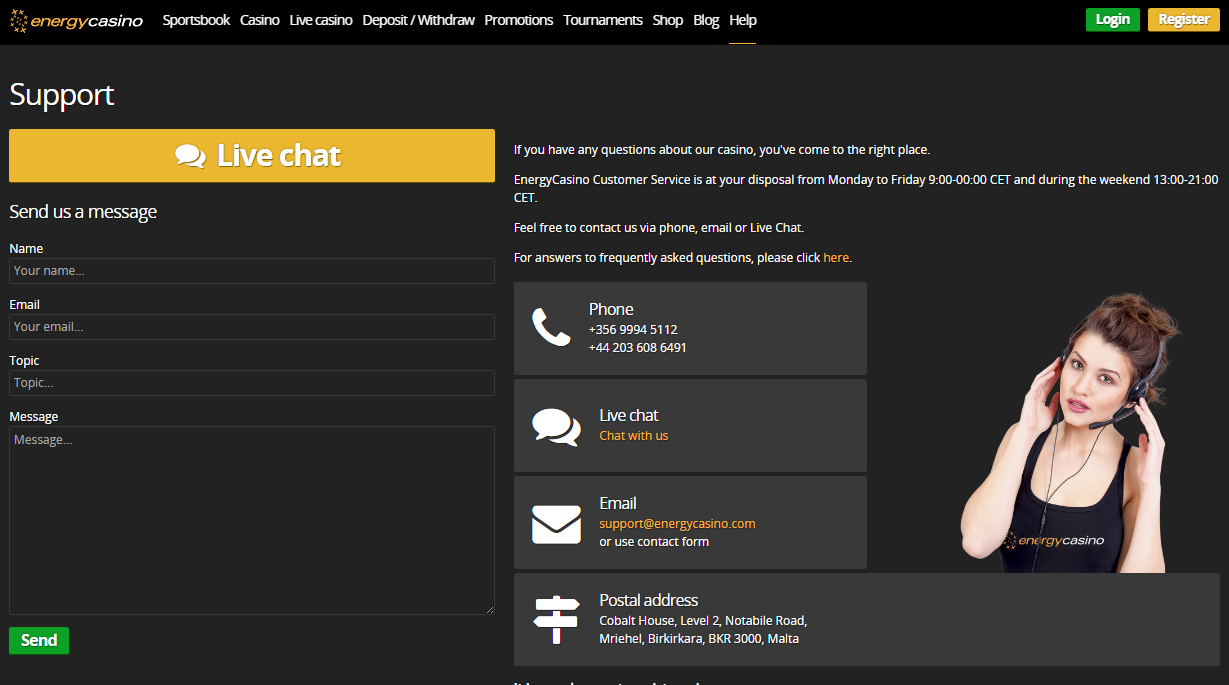
Task: Open the Sportsbook menu item
Action: [196, 20]
